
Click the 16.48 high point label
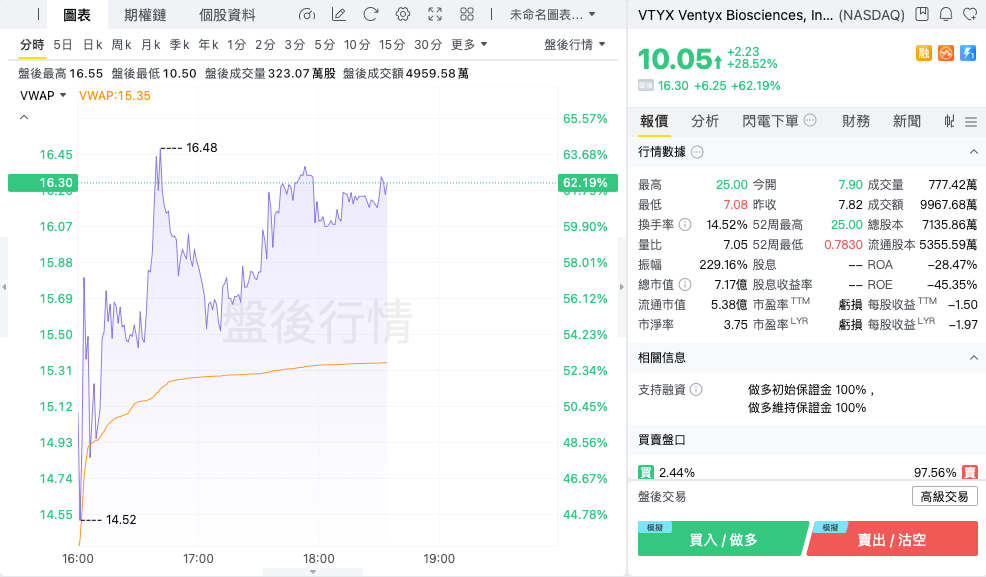[201, 148]
